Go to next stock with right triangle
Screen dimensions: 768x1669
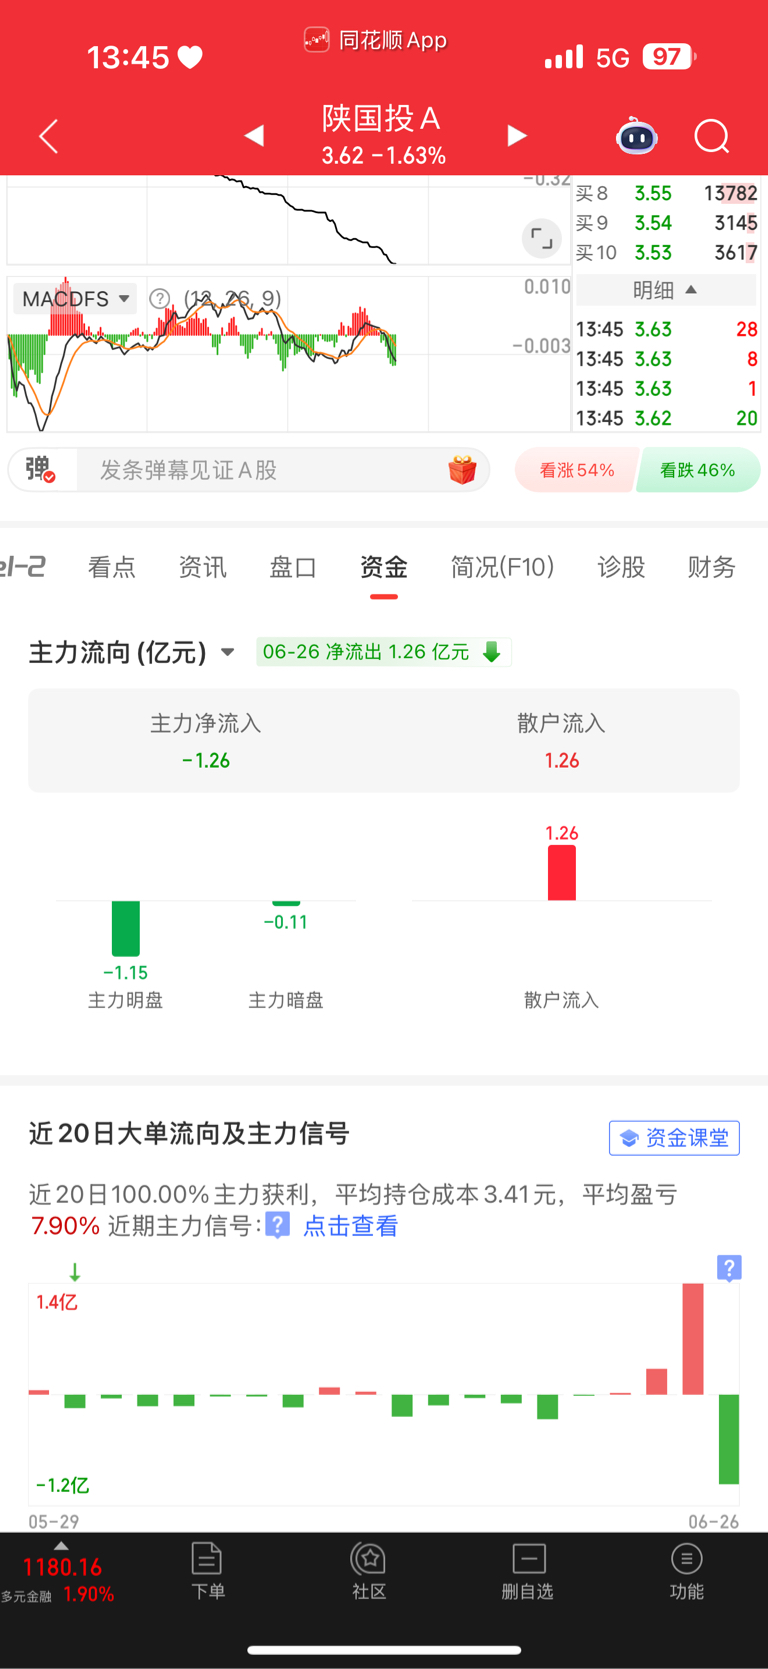click(x=516, y=135)
